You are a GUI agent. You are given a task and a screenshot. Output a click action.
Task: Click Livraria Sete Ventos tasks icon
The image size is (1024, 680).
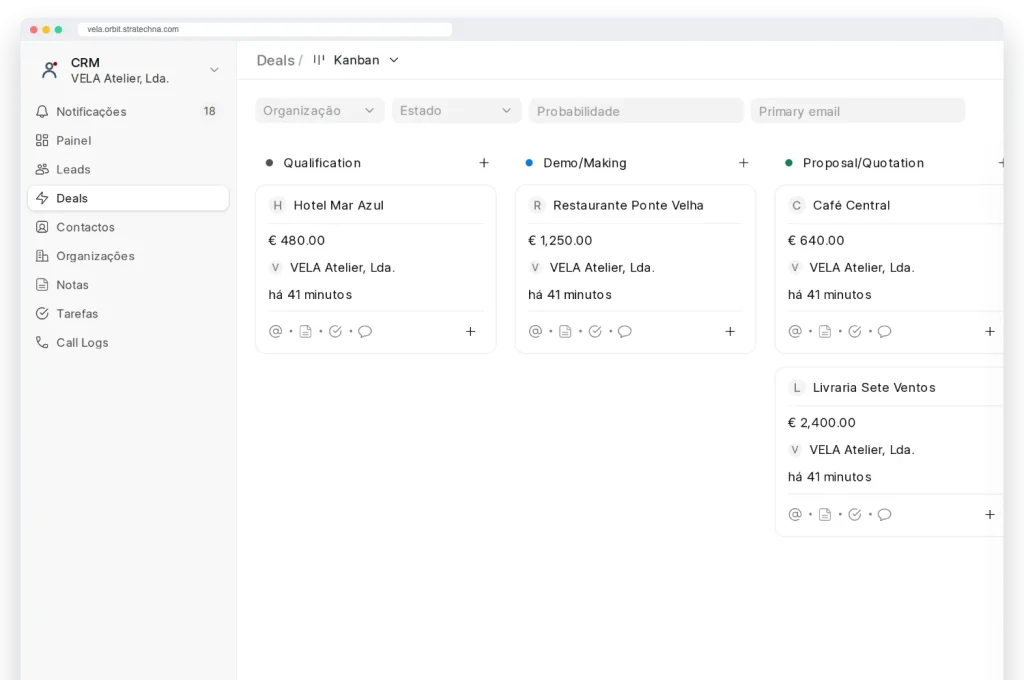(x=855, y=514)
